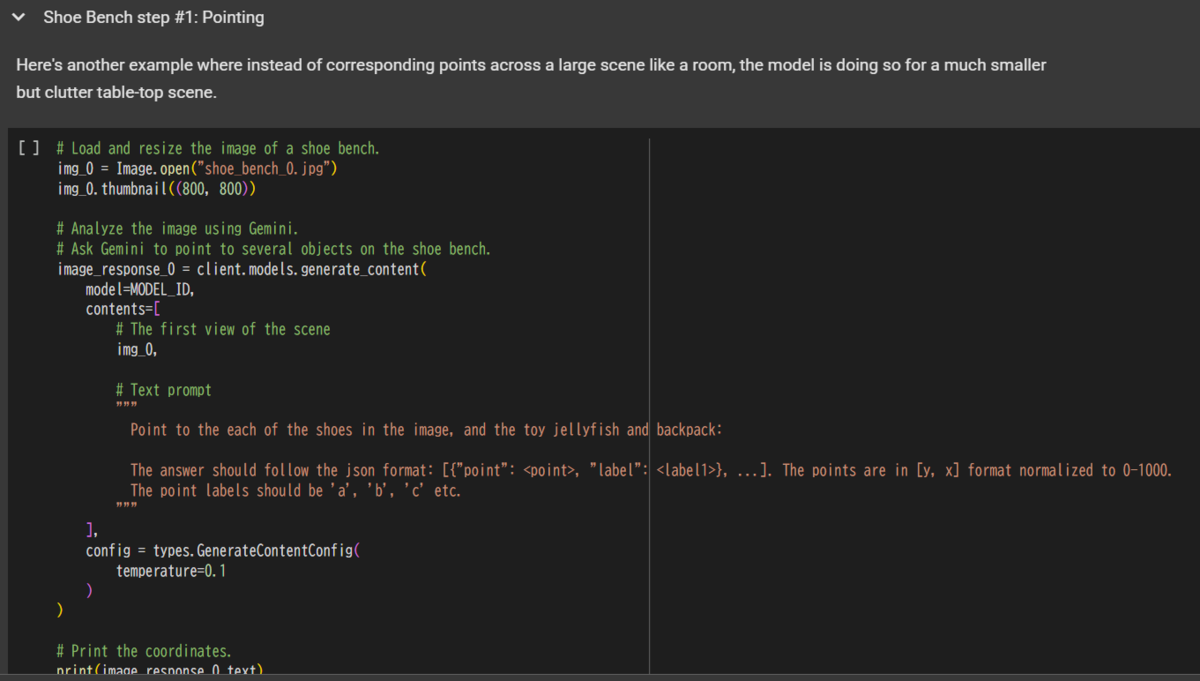Click the model=MODEL_ID argument line

click(x=140, y=290)
